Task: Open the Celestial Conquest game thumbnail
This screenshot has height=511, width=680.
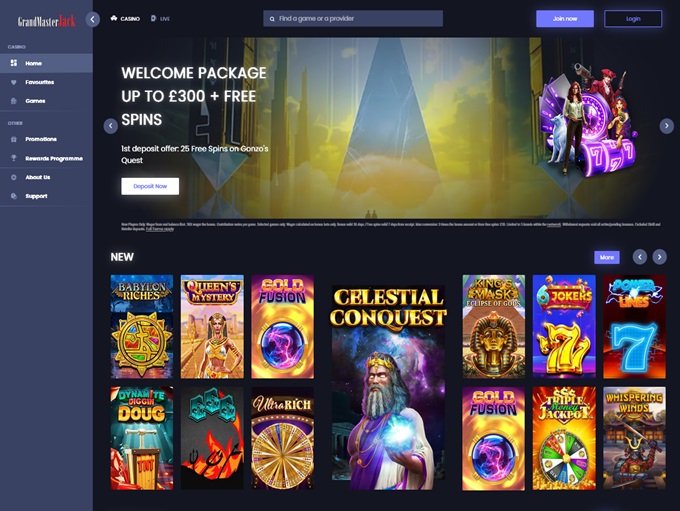Action: point(389,388)
